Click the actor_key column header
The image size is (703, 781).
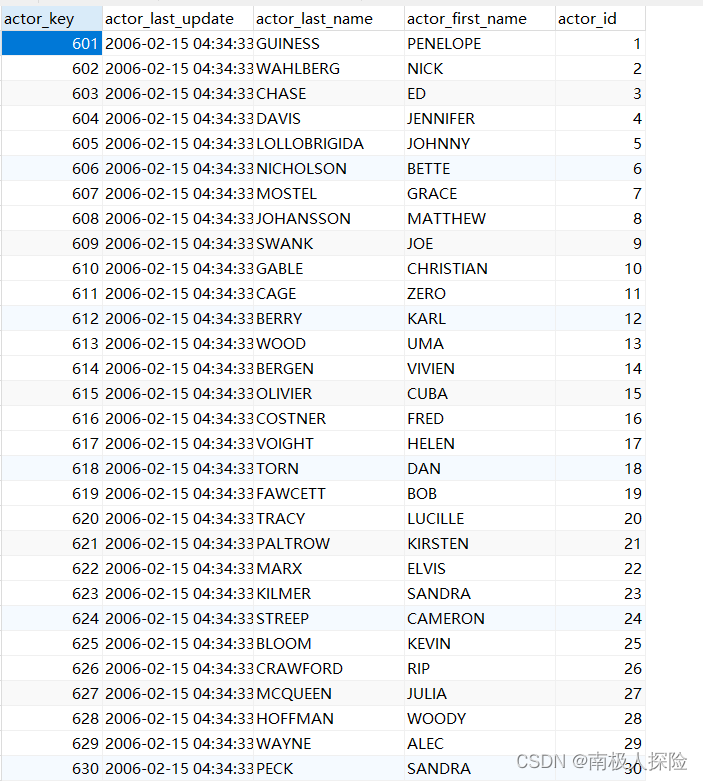[52, 19]
